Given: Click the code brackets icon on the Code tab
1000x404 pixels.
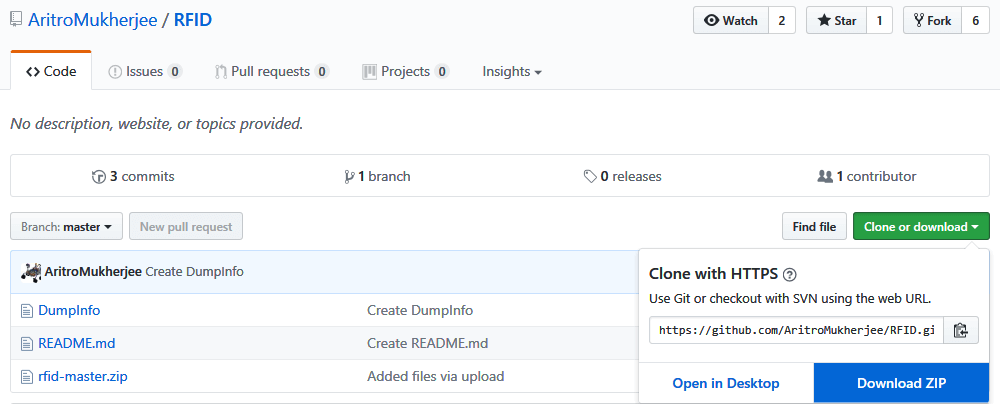Looking at the screenshot, I should point(33,72).
